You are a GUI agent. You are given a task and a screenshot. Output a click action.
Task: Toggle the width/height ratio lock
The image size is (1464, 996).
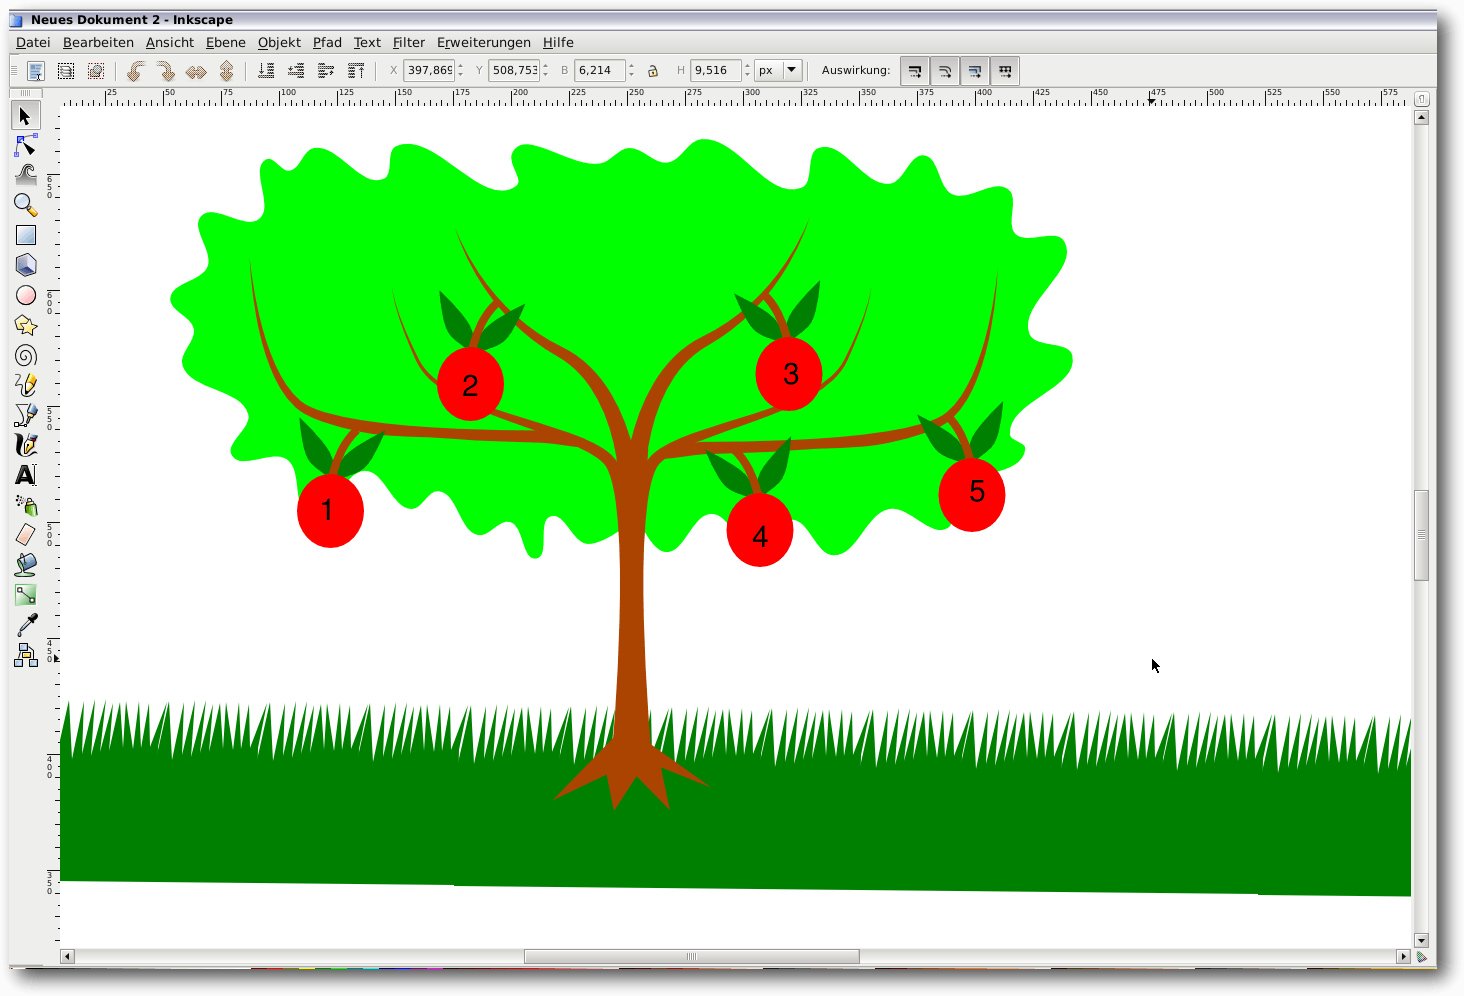[x=653, y=71]
